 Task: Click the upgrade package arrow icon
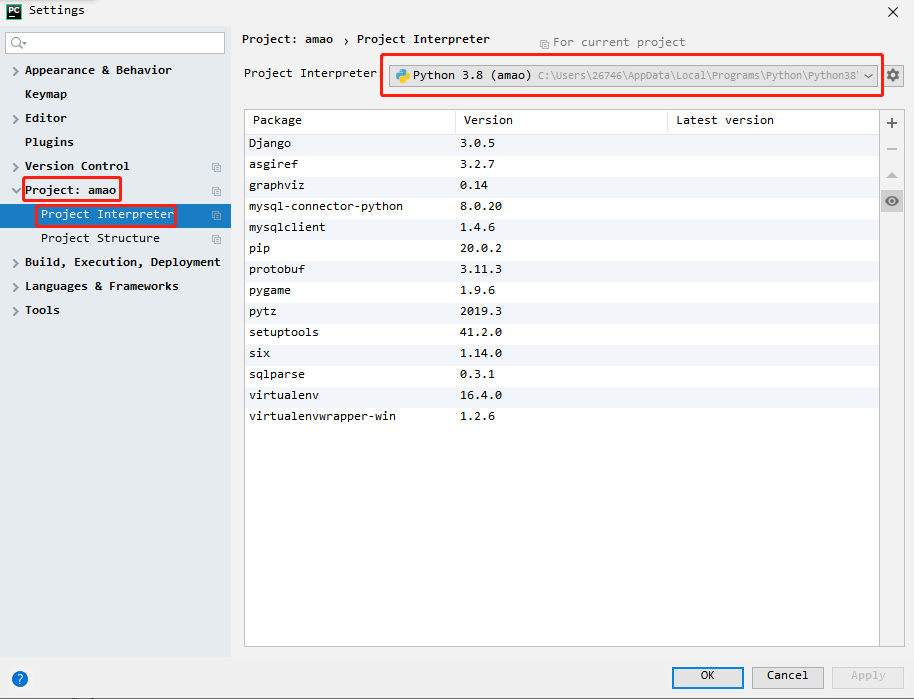pos(891,175)
